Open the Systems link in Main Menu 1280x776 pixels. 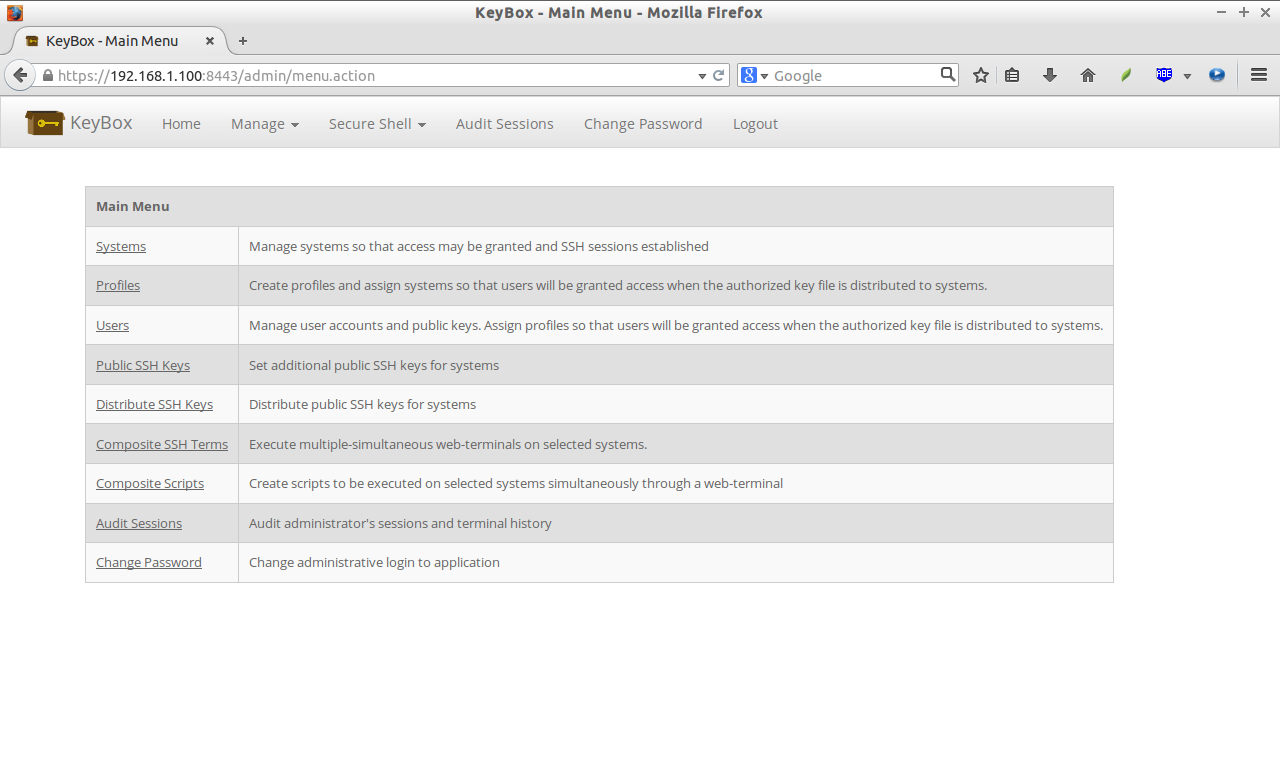click(121, 246)
